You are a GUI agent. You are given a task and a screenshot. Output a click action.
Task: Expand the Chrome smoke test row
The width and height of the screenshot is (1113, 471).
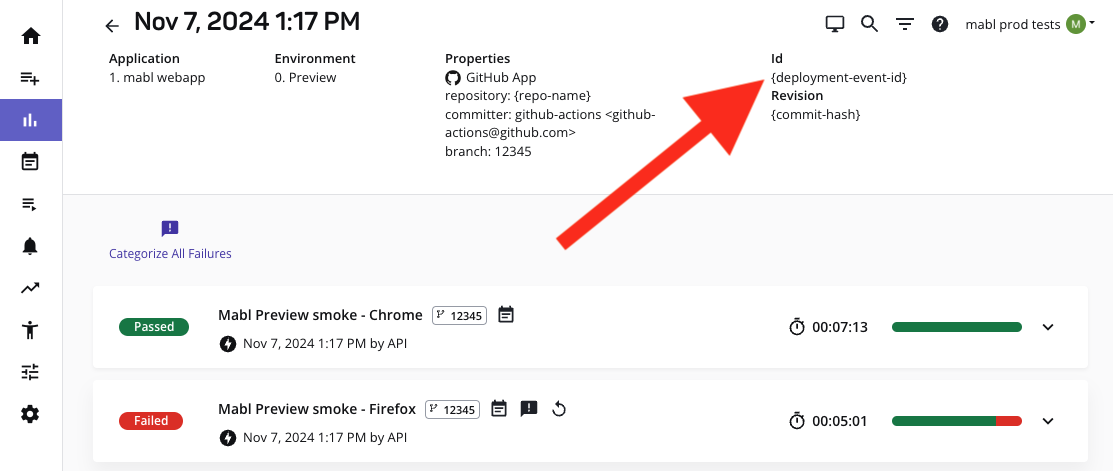(x=1048, y=327)
